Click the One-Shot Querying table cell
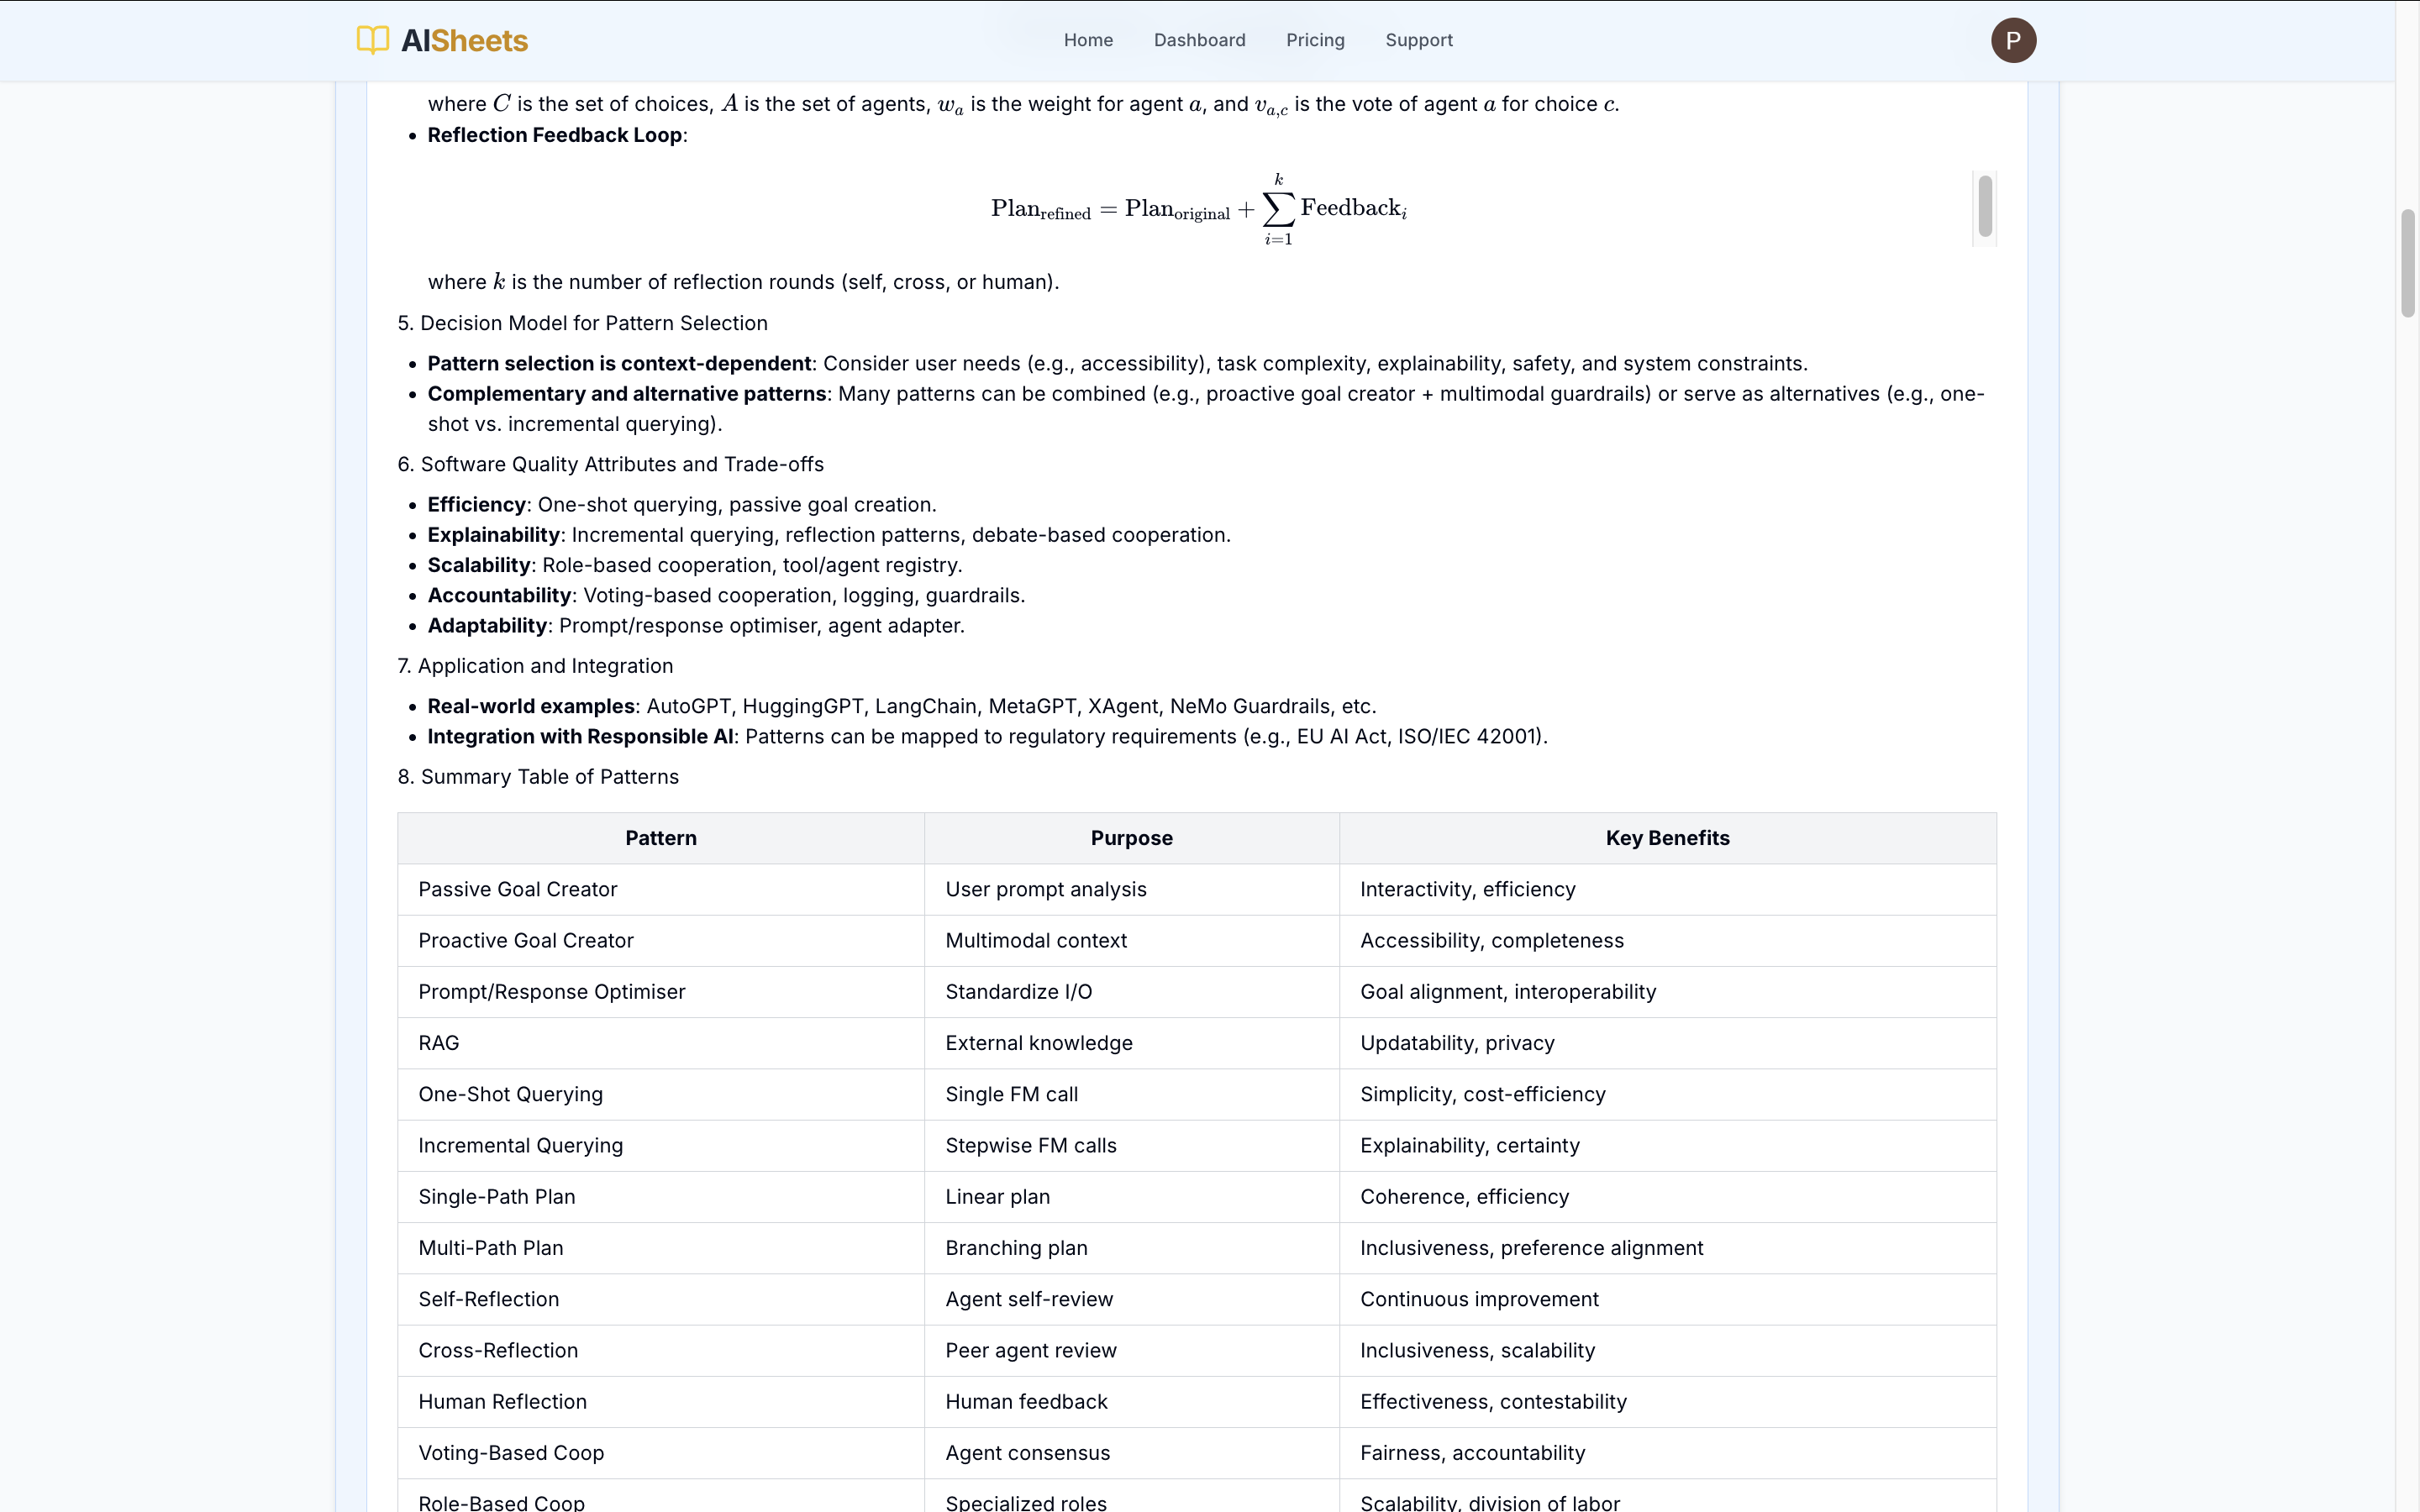The height and width of the screenshot is (1512, 2420). click(x=661, y=1094)
